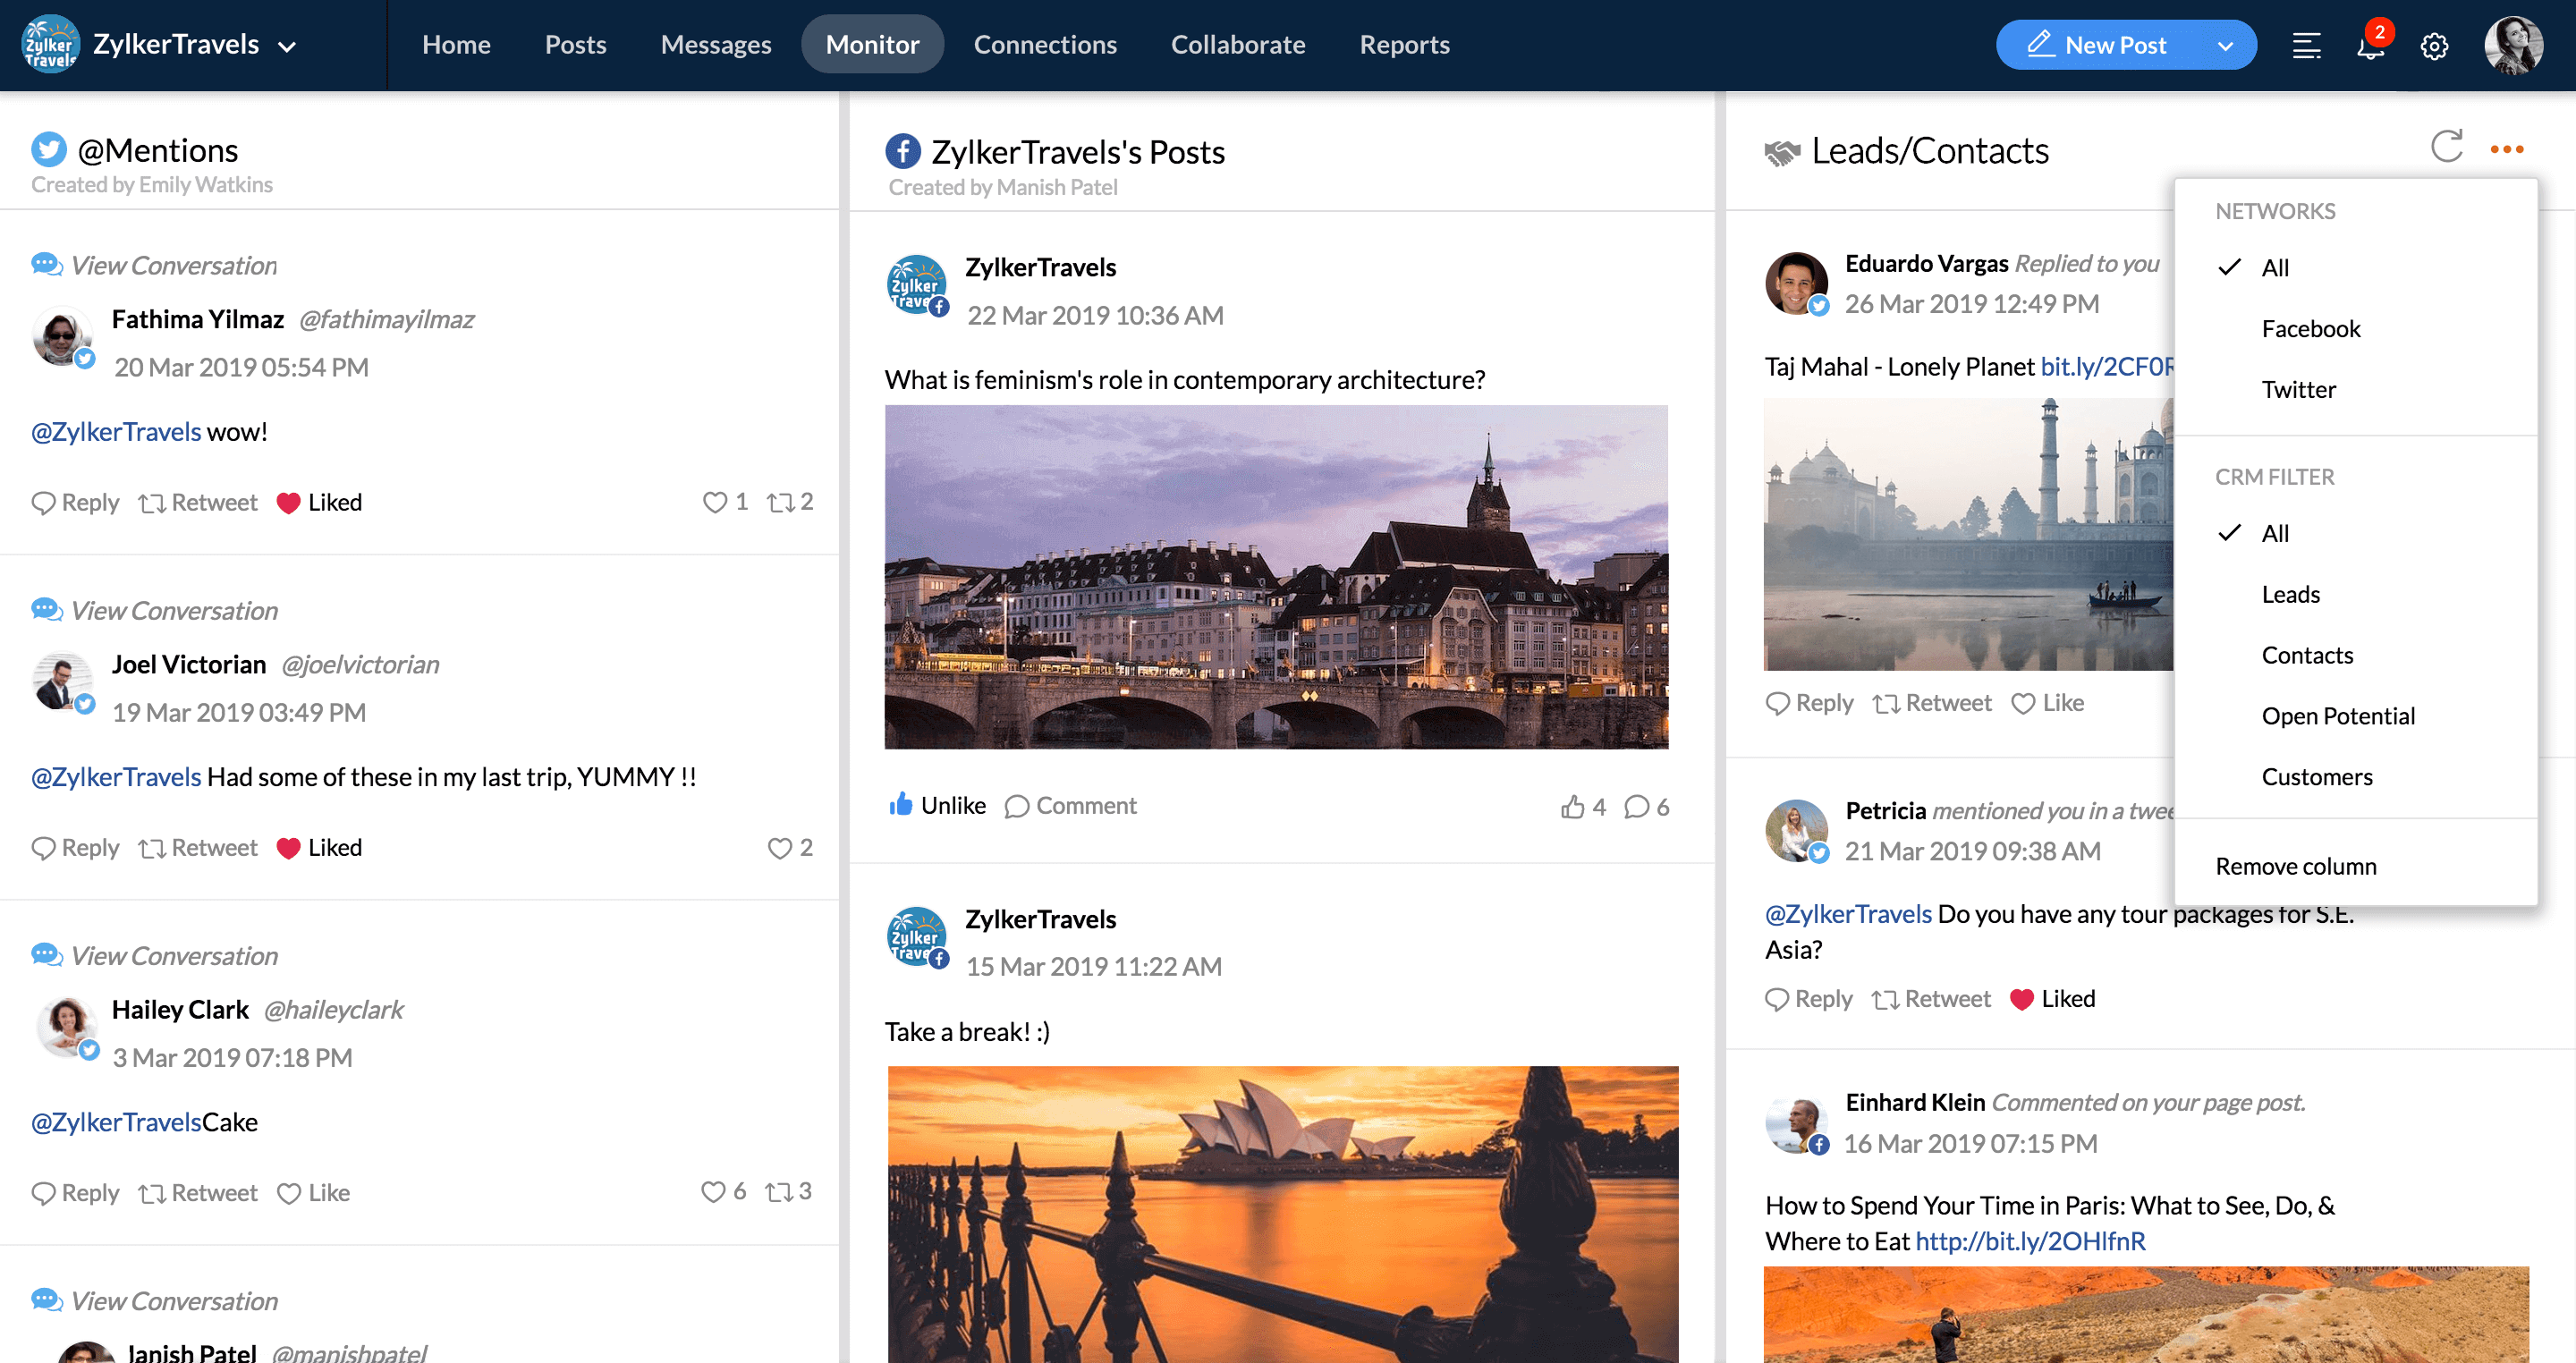Go to the Home tab
Viewport: 2576px width, 1363px height.
456,45
